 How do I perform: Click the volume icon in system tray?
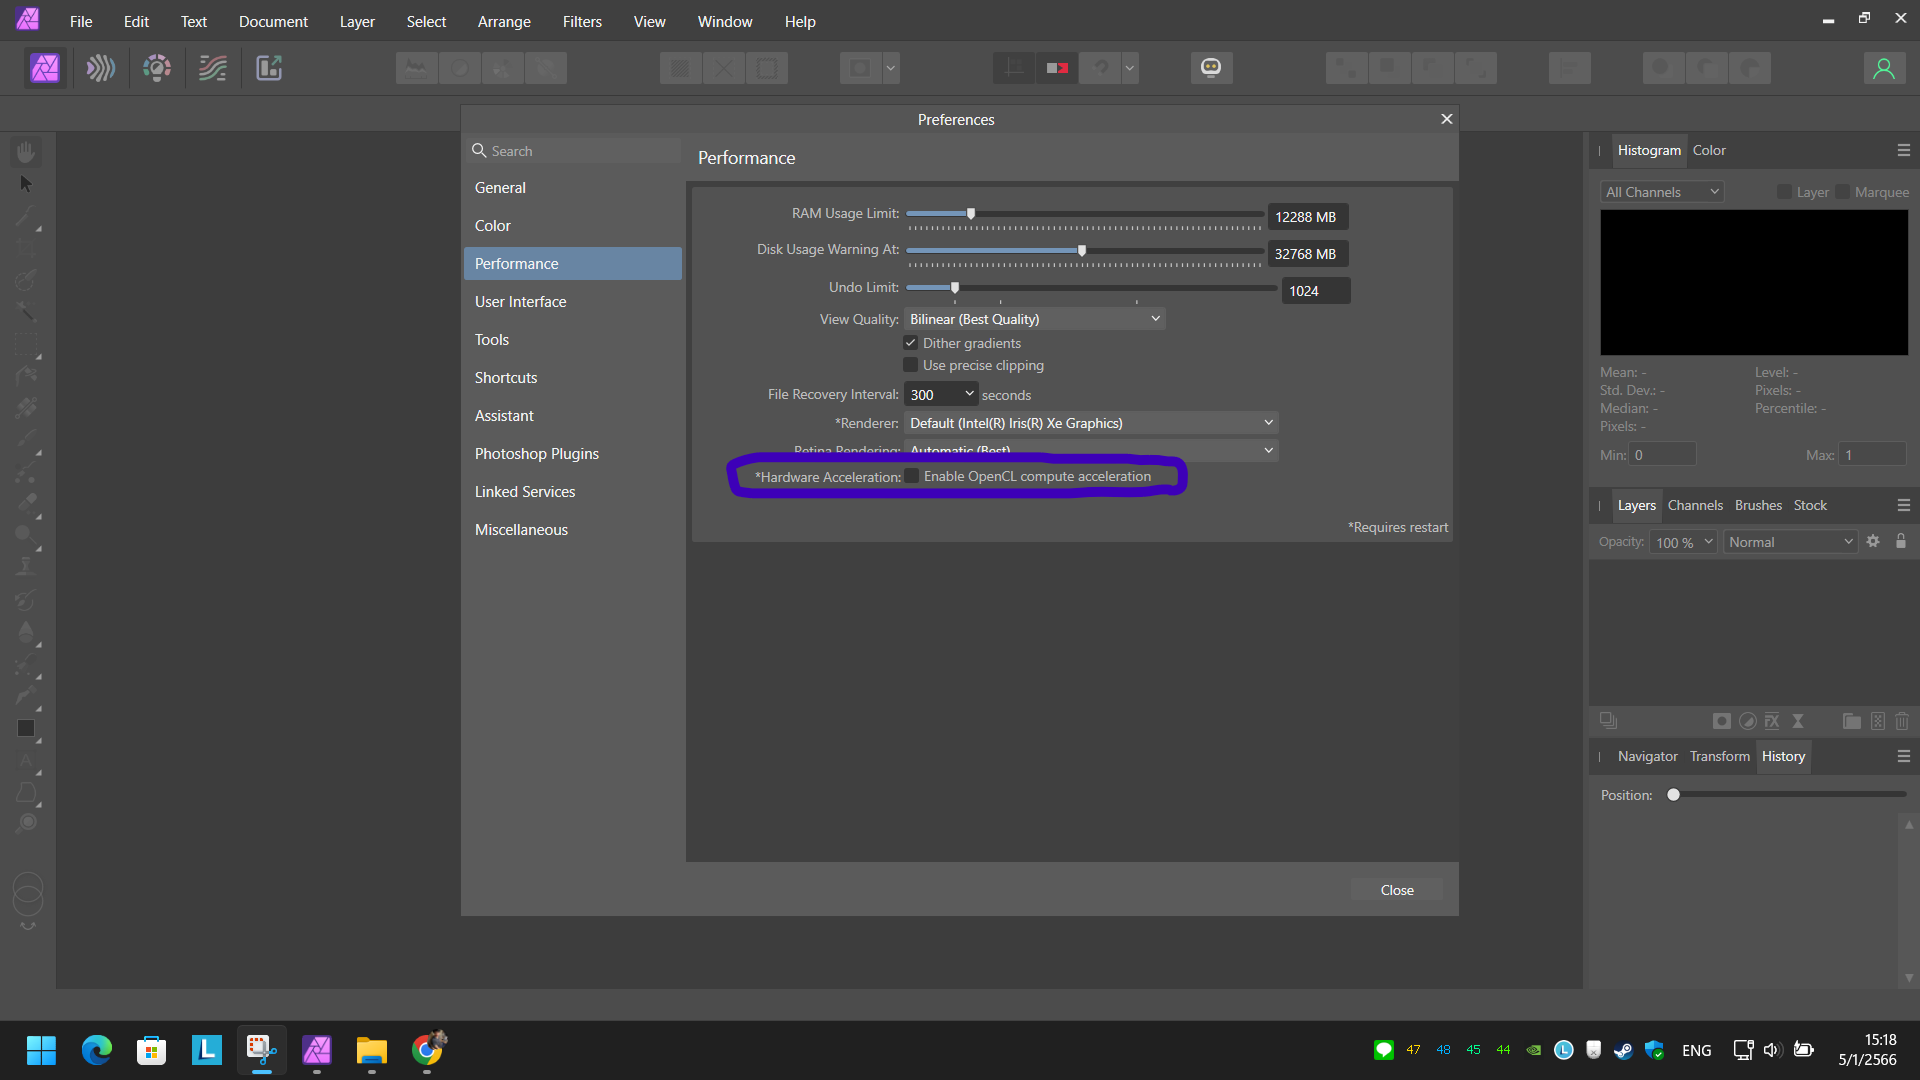pyautogui.click(x=1772, y=1050)
